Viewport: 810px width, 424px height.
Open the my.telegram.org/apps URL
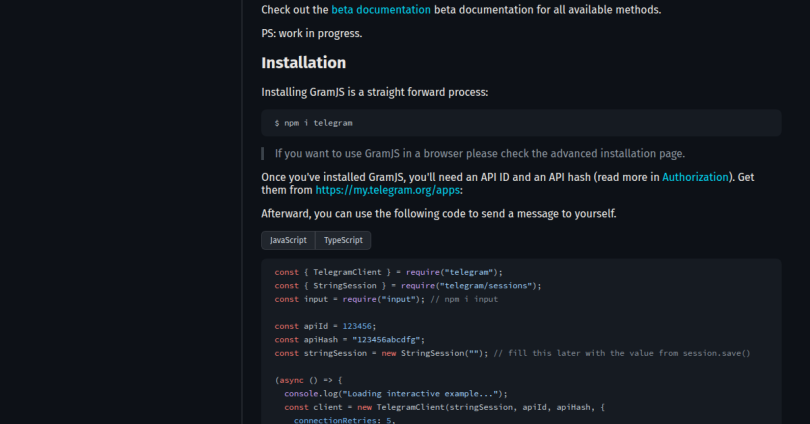pyautogui.click(x=387, y=190)
